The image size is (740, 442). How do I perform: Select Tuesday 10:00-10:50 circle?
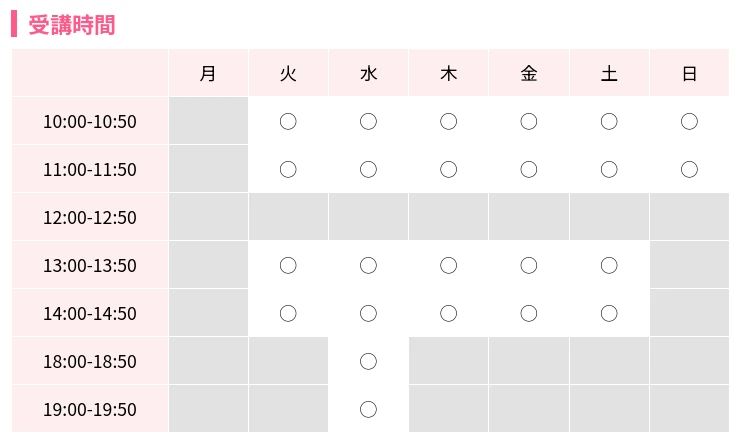288,121
